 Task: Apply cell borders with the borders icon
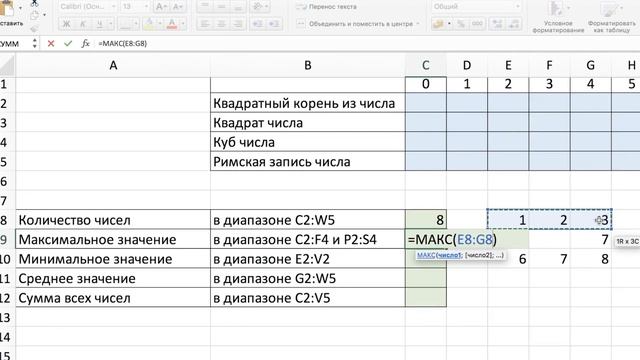pyautogui.click(x=125, y=24)
